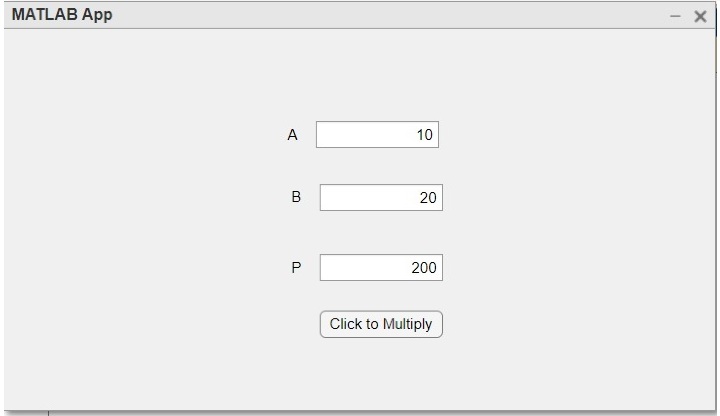This screenshot has height=416, width=720.
Task: Click the value 20 in field B
Action: click(428, 198)
